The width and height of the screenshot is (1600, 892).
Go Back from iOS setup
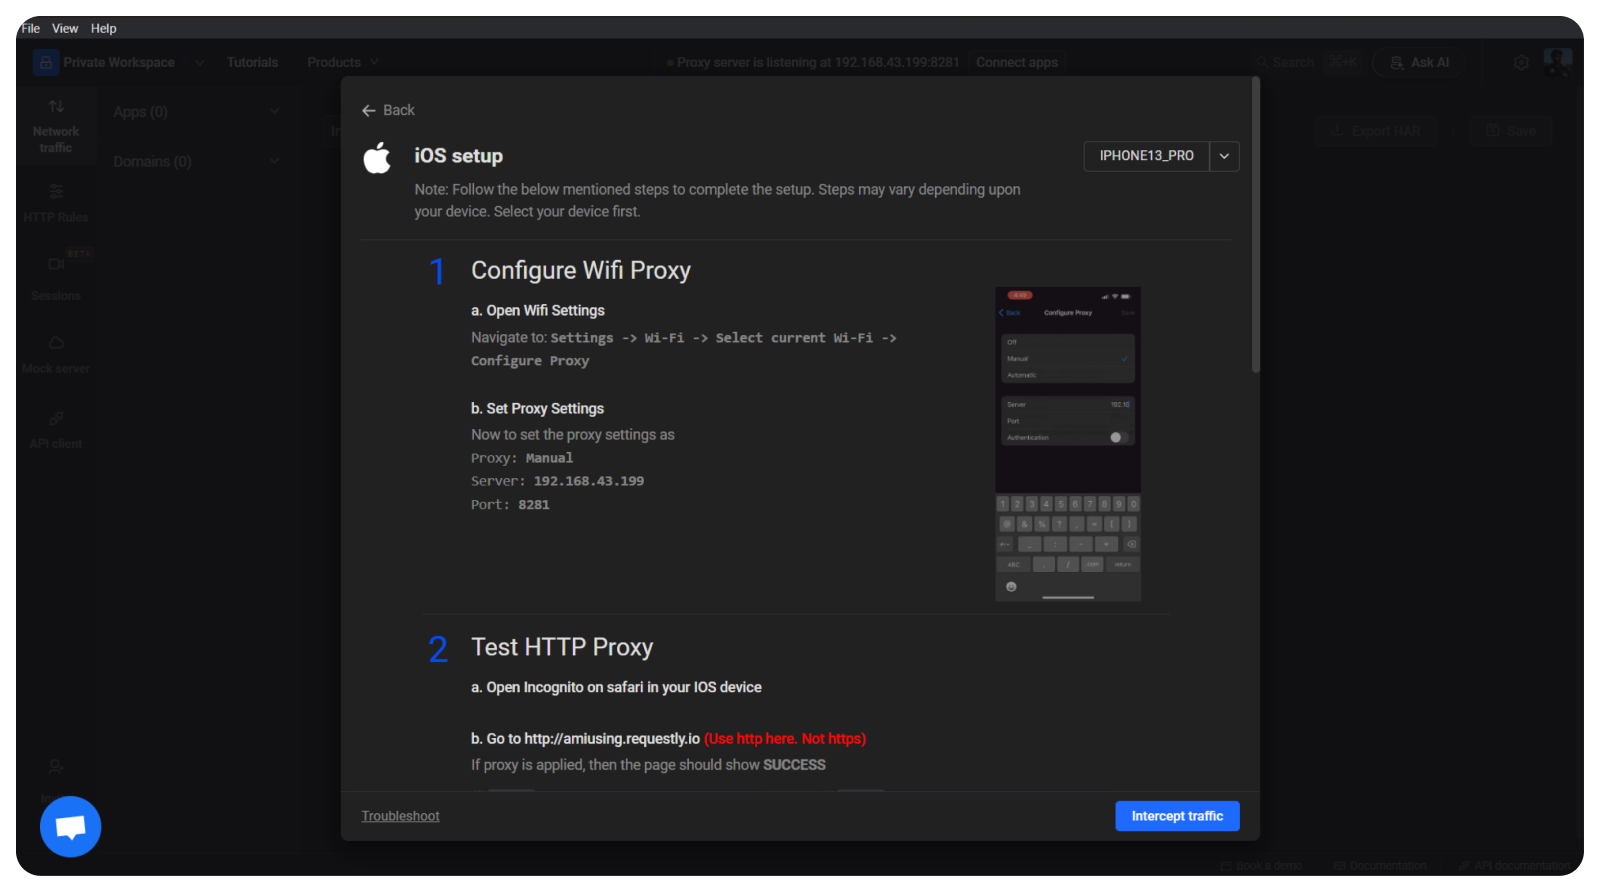click(388, 110)
